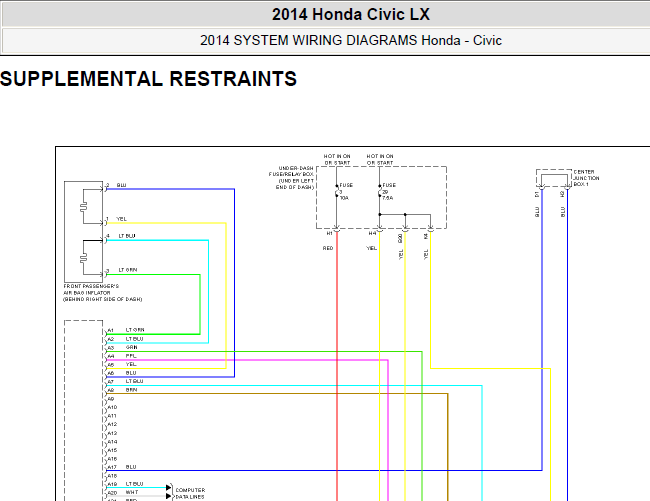Click the "BLU" wire label on row A17
650x501 pixels.
131,467
